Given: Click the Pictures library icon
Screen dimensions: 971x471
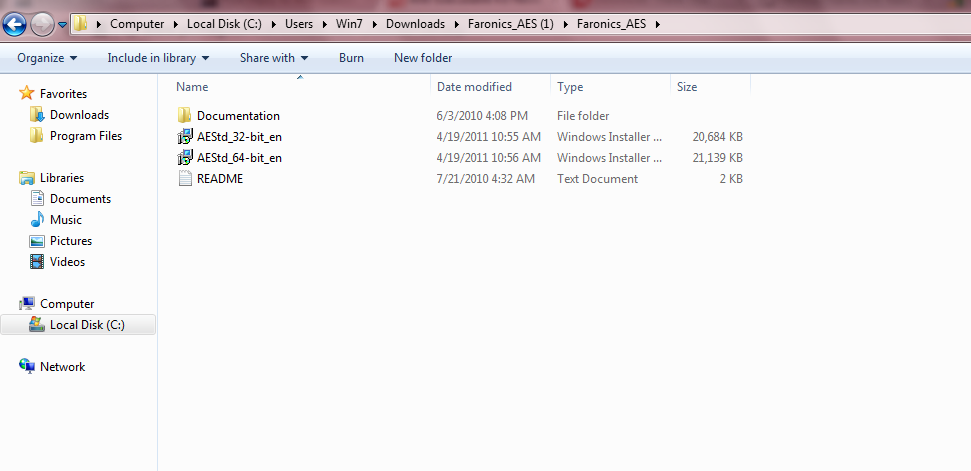Looking at the screenshot, I should point(37,241).
